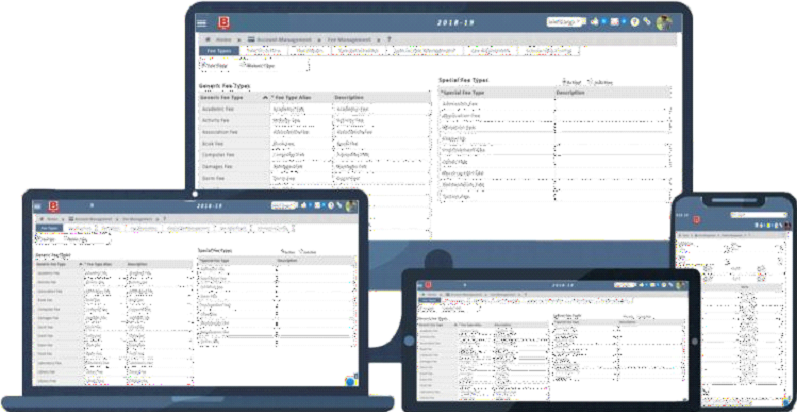Click user profile avatar on the monitor
797x412 pixels.
[x=664, y=22]
